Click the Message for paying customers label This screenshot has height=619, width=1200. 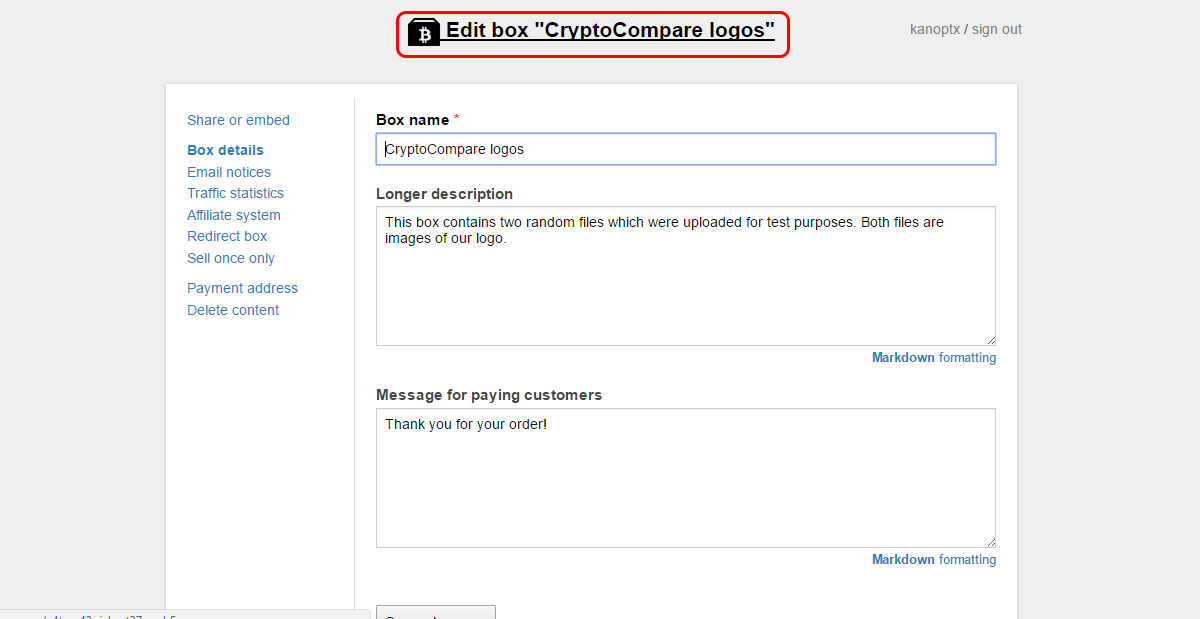(x=489, y=395)
